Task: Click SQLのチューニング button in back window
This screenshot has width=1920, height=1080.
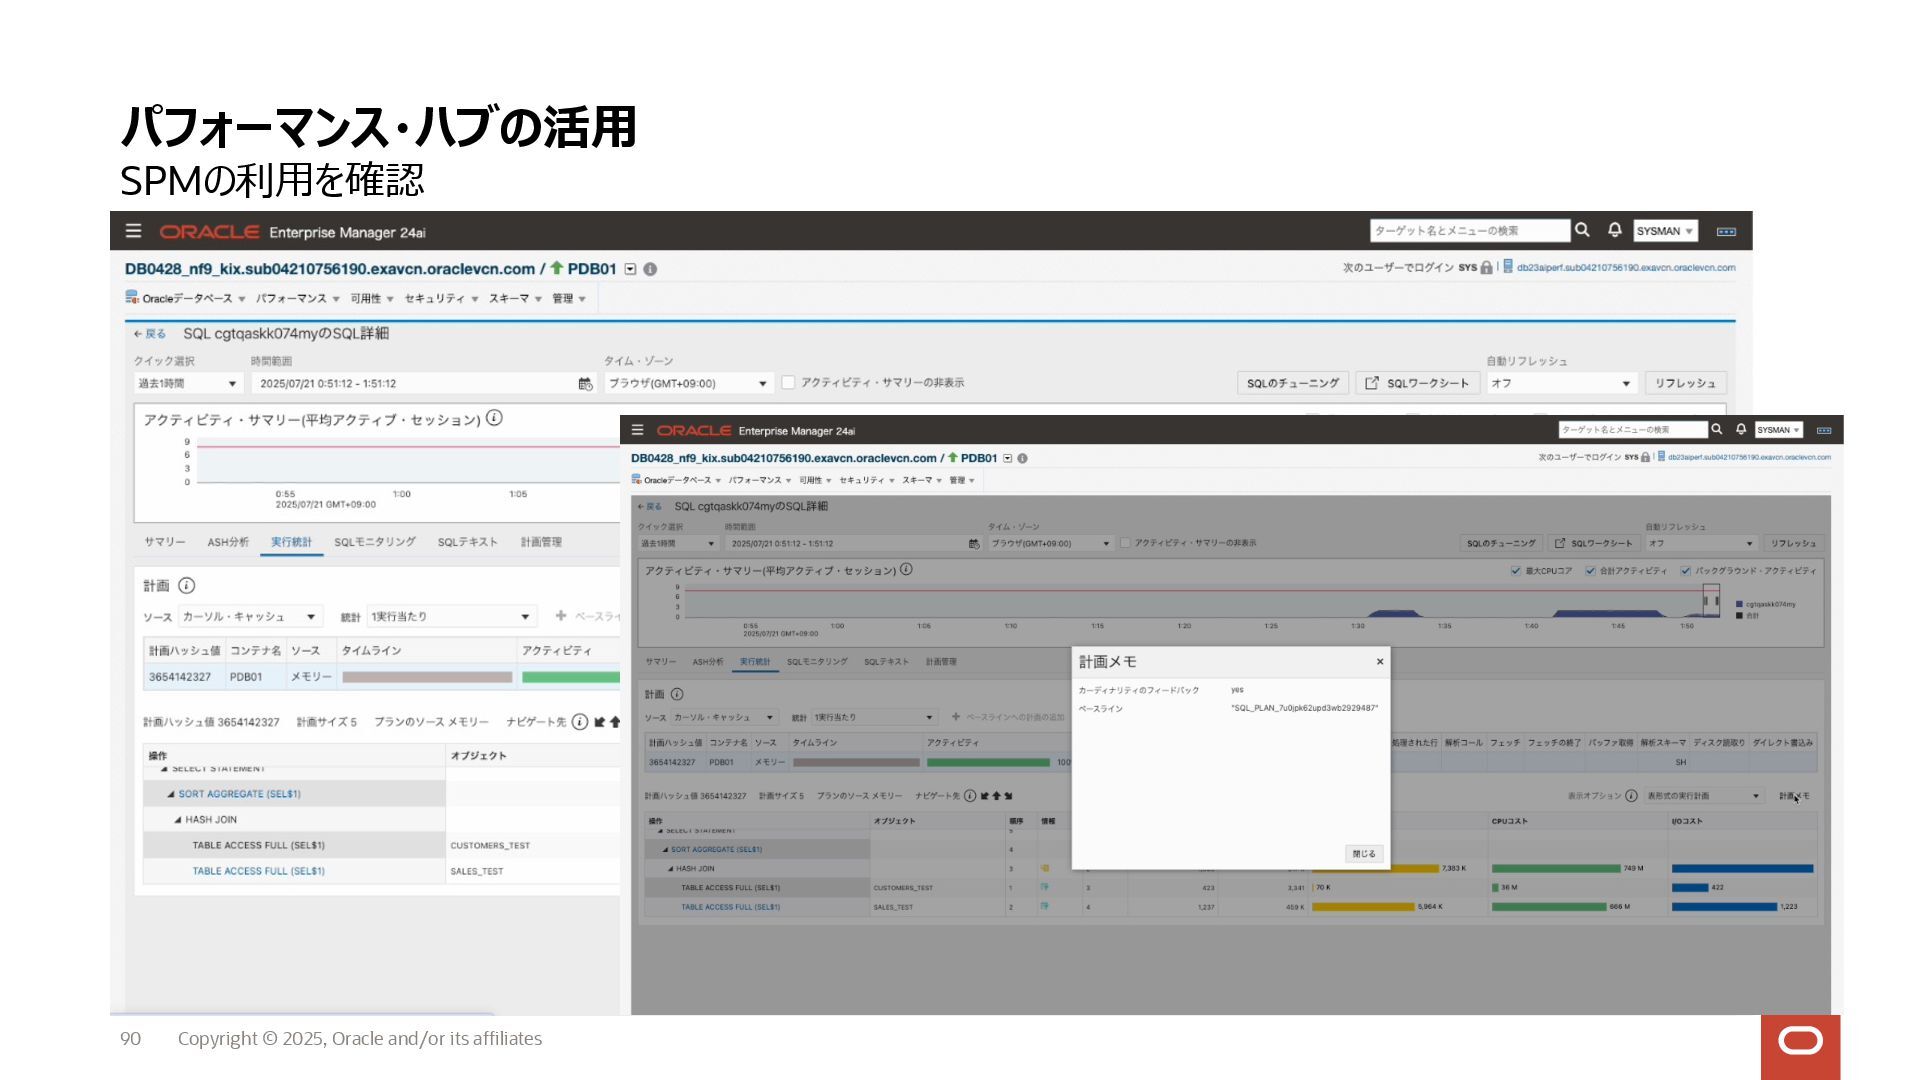Action: [x=1293, y=383]
